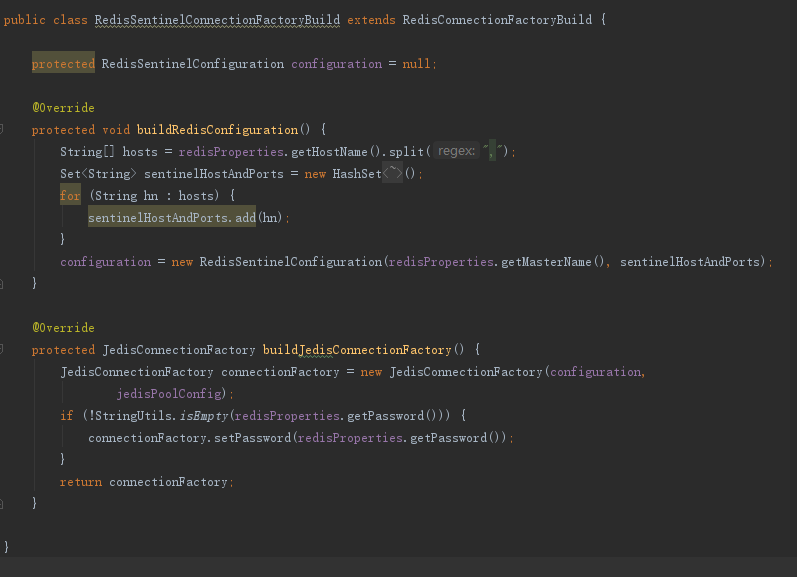The image size is (797, 577).
Task: Click the 'null' value
Action: (x=416, y=64)
